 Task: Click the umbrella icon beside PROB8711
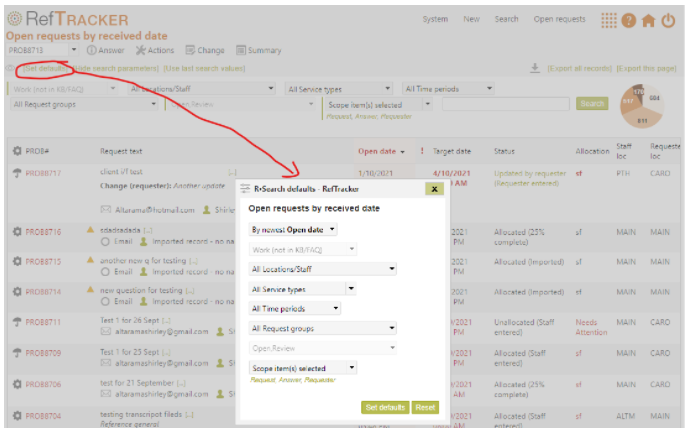coord(17,322)
